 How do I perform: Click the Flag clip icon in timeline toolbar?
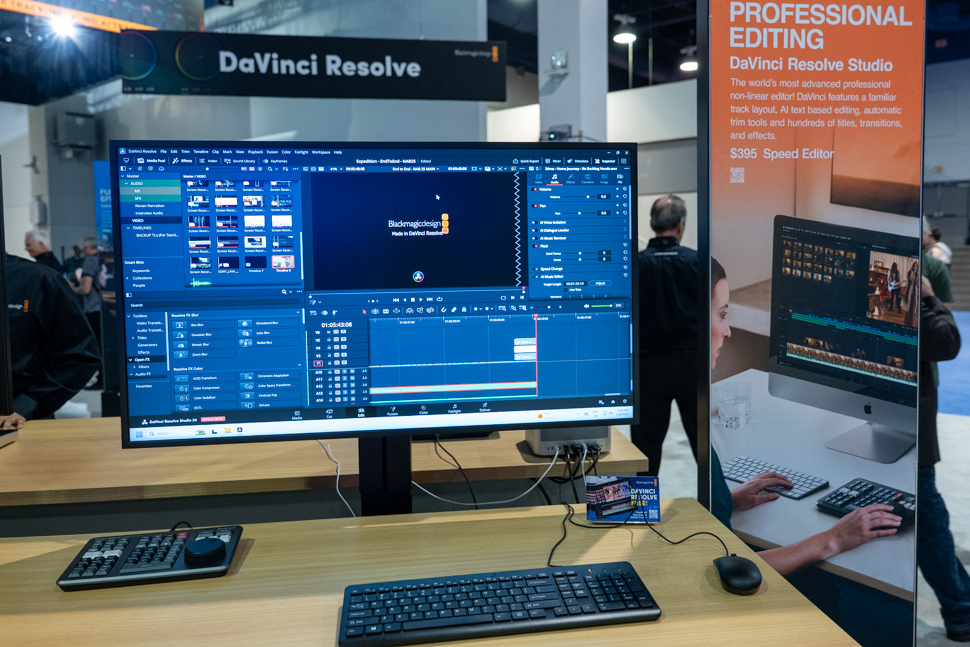click(x=476, y=309)
